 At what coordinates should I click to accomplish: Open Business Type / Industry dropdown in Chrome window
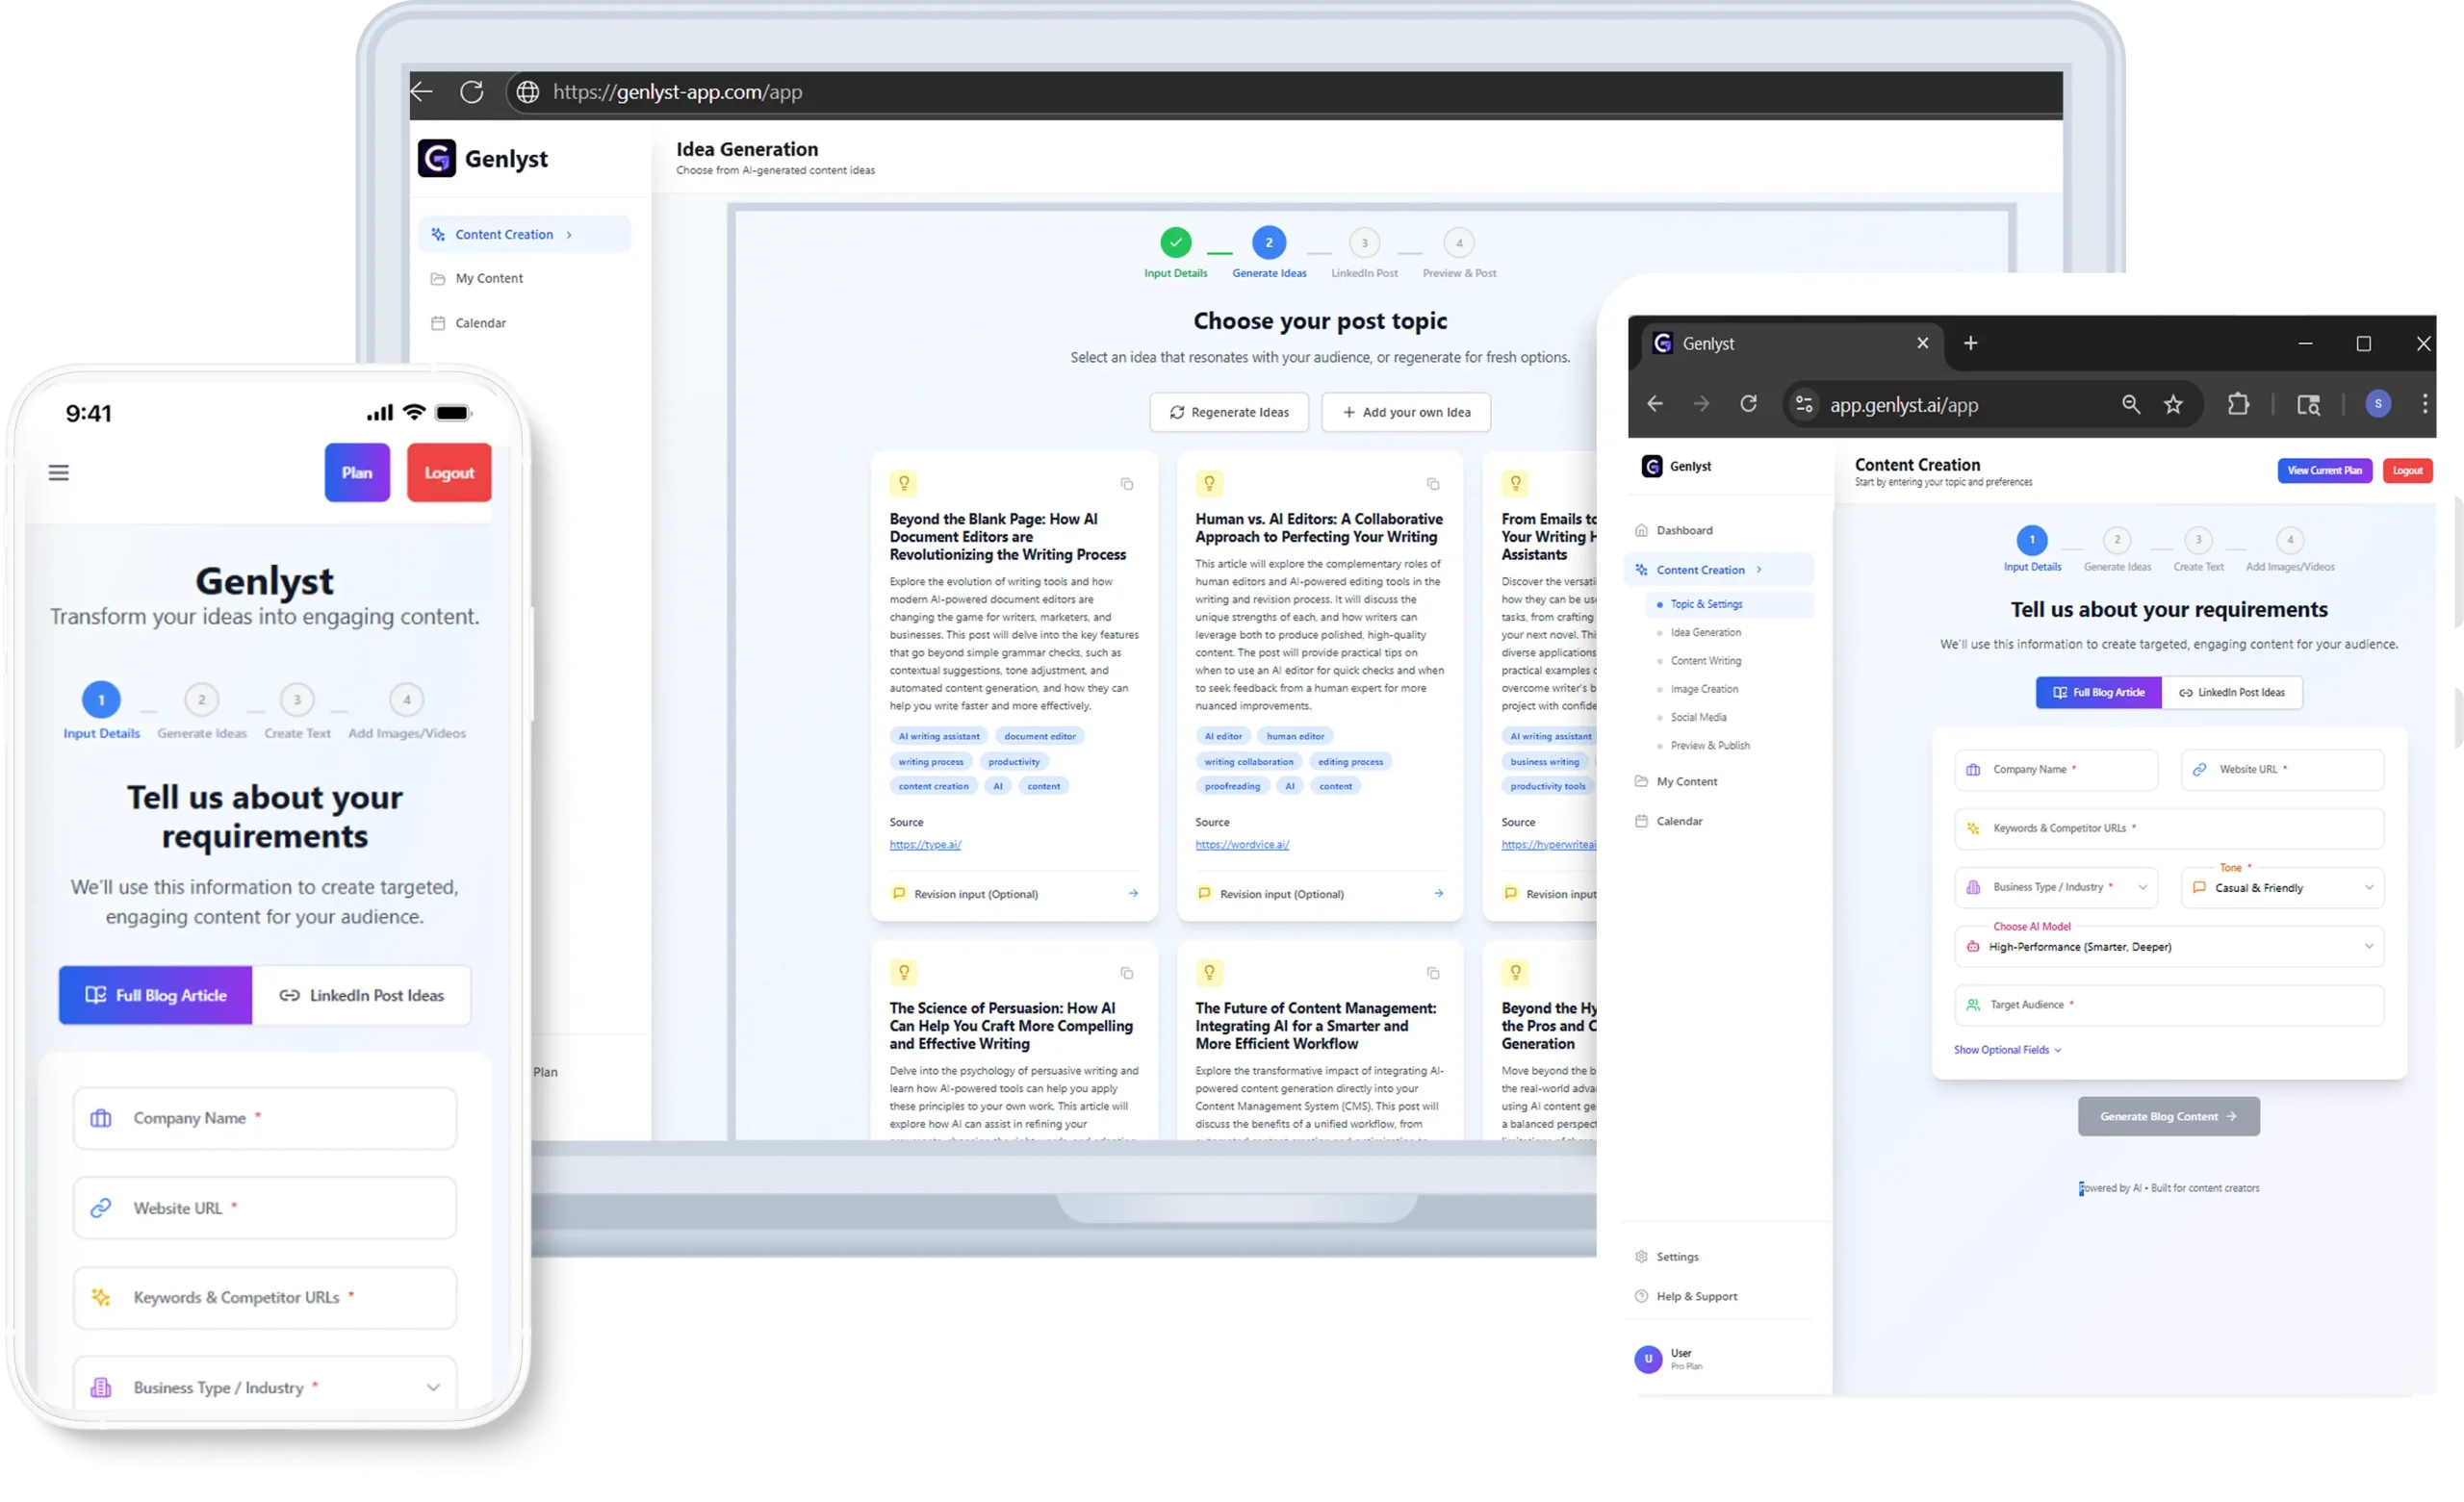pos(2056,887)
